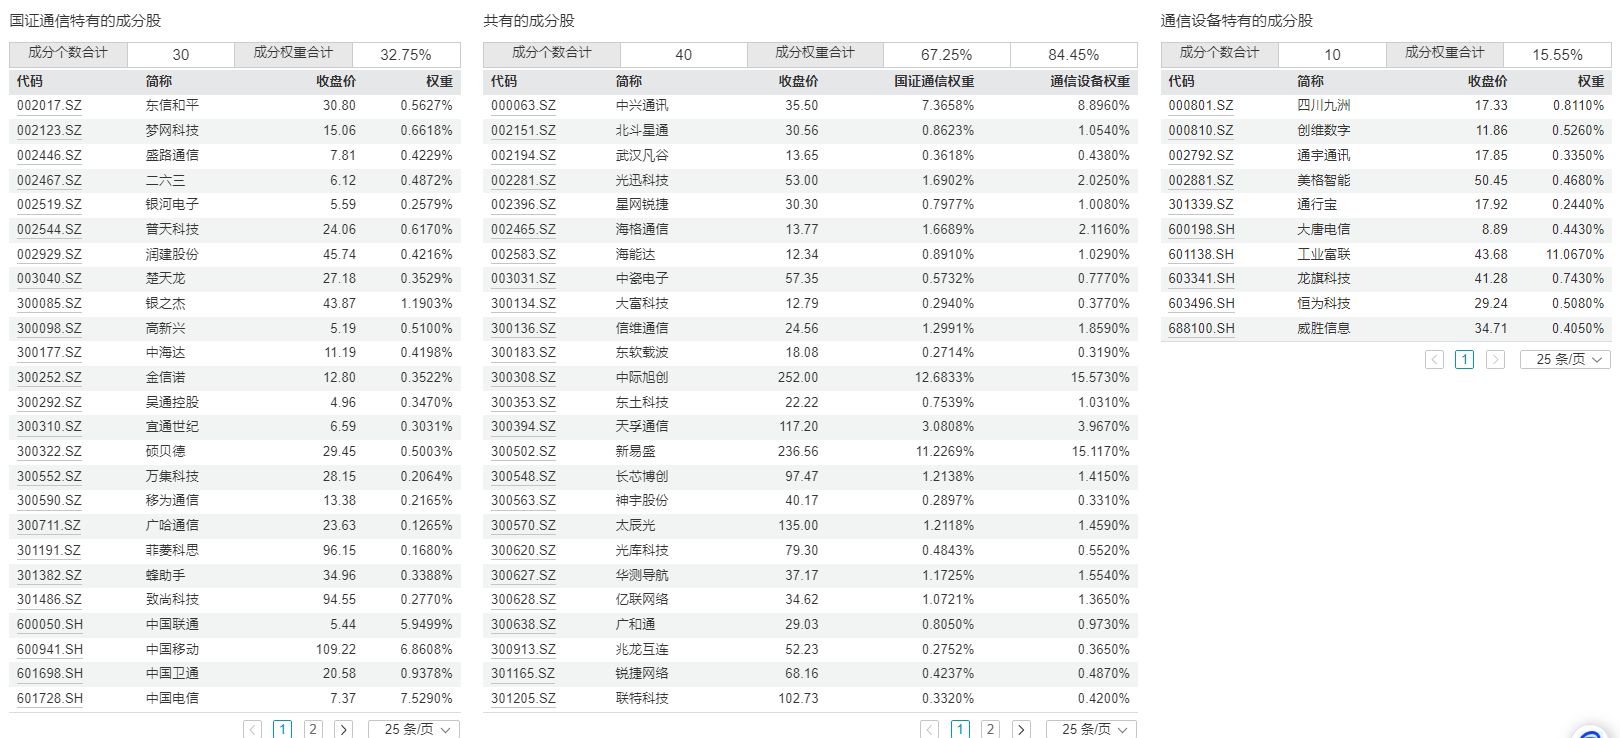
Task: Click next page arrow in right table pagination
Action: click(x=1495, y=359)
